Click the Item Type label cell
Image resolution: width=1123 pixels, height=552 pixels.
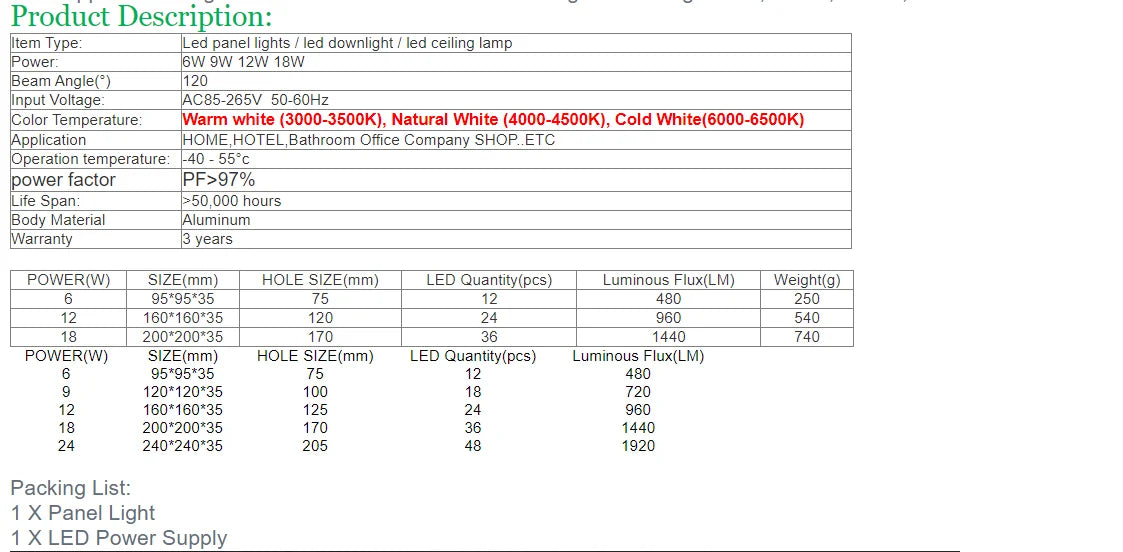tap(95, 43)
